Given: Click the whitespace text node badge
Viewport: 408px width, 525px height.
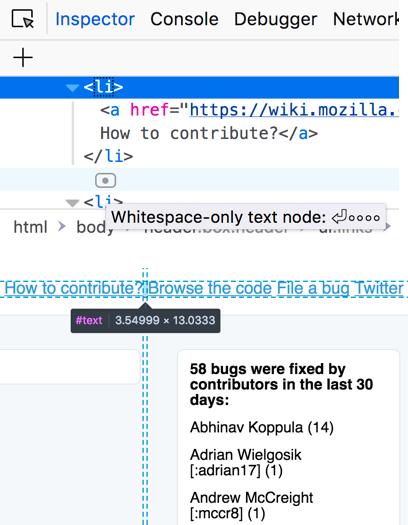Looking at the screenshot, I should 105,181.
